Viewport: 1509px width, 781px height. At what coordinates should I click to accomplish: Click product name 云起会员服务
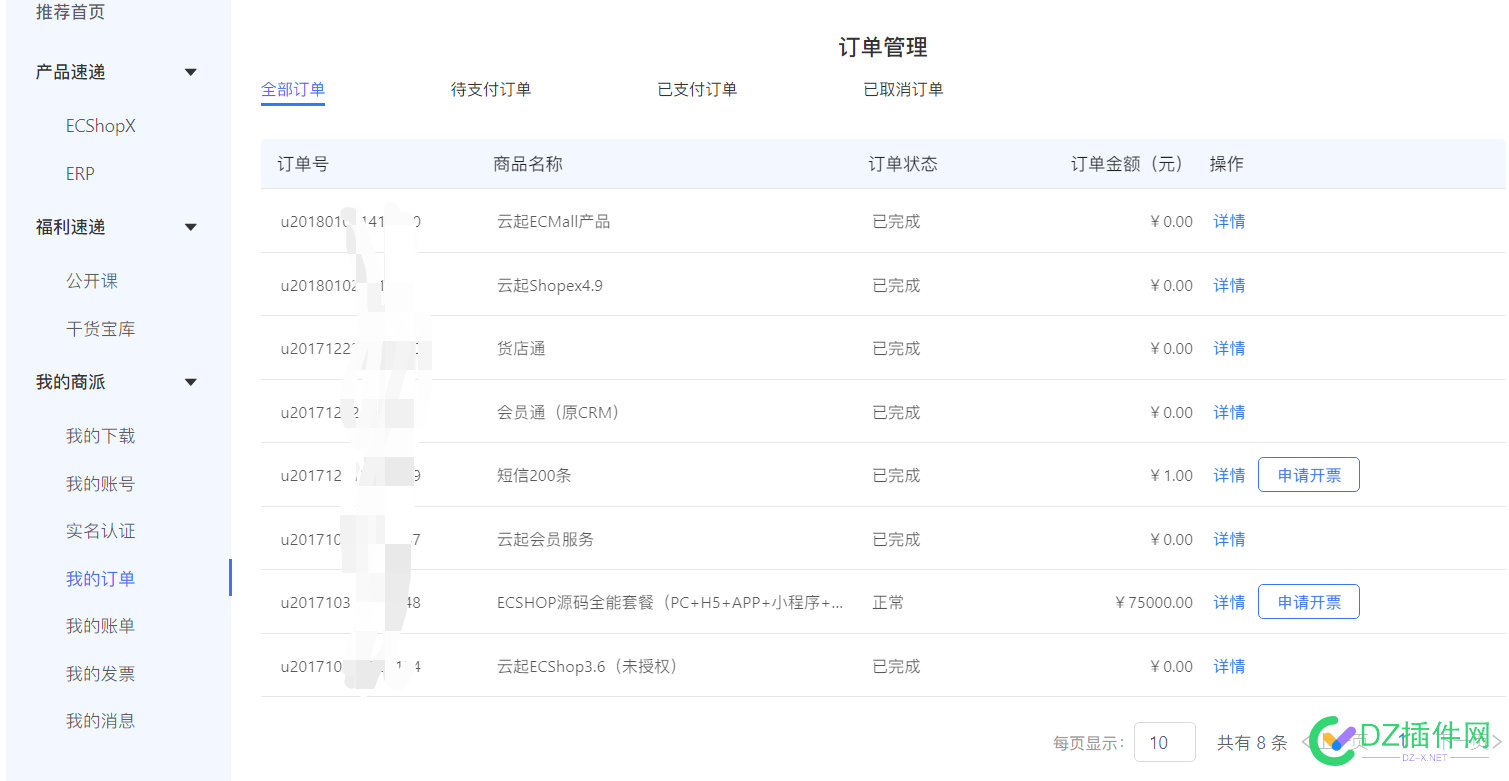(545, 540)
